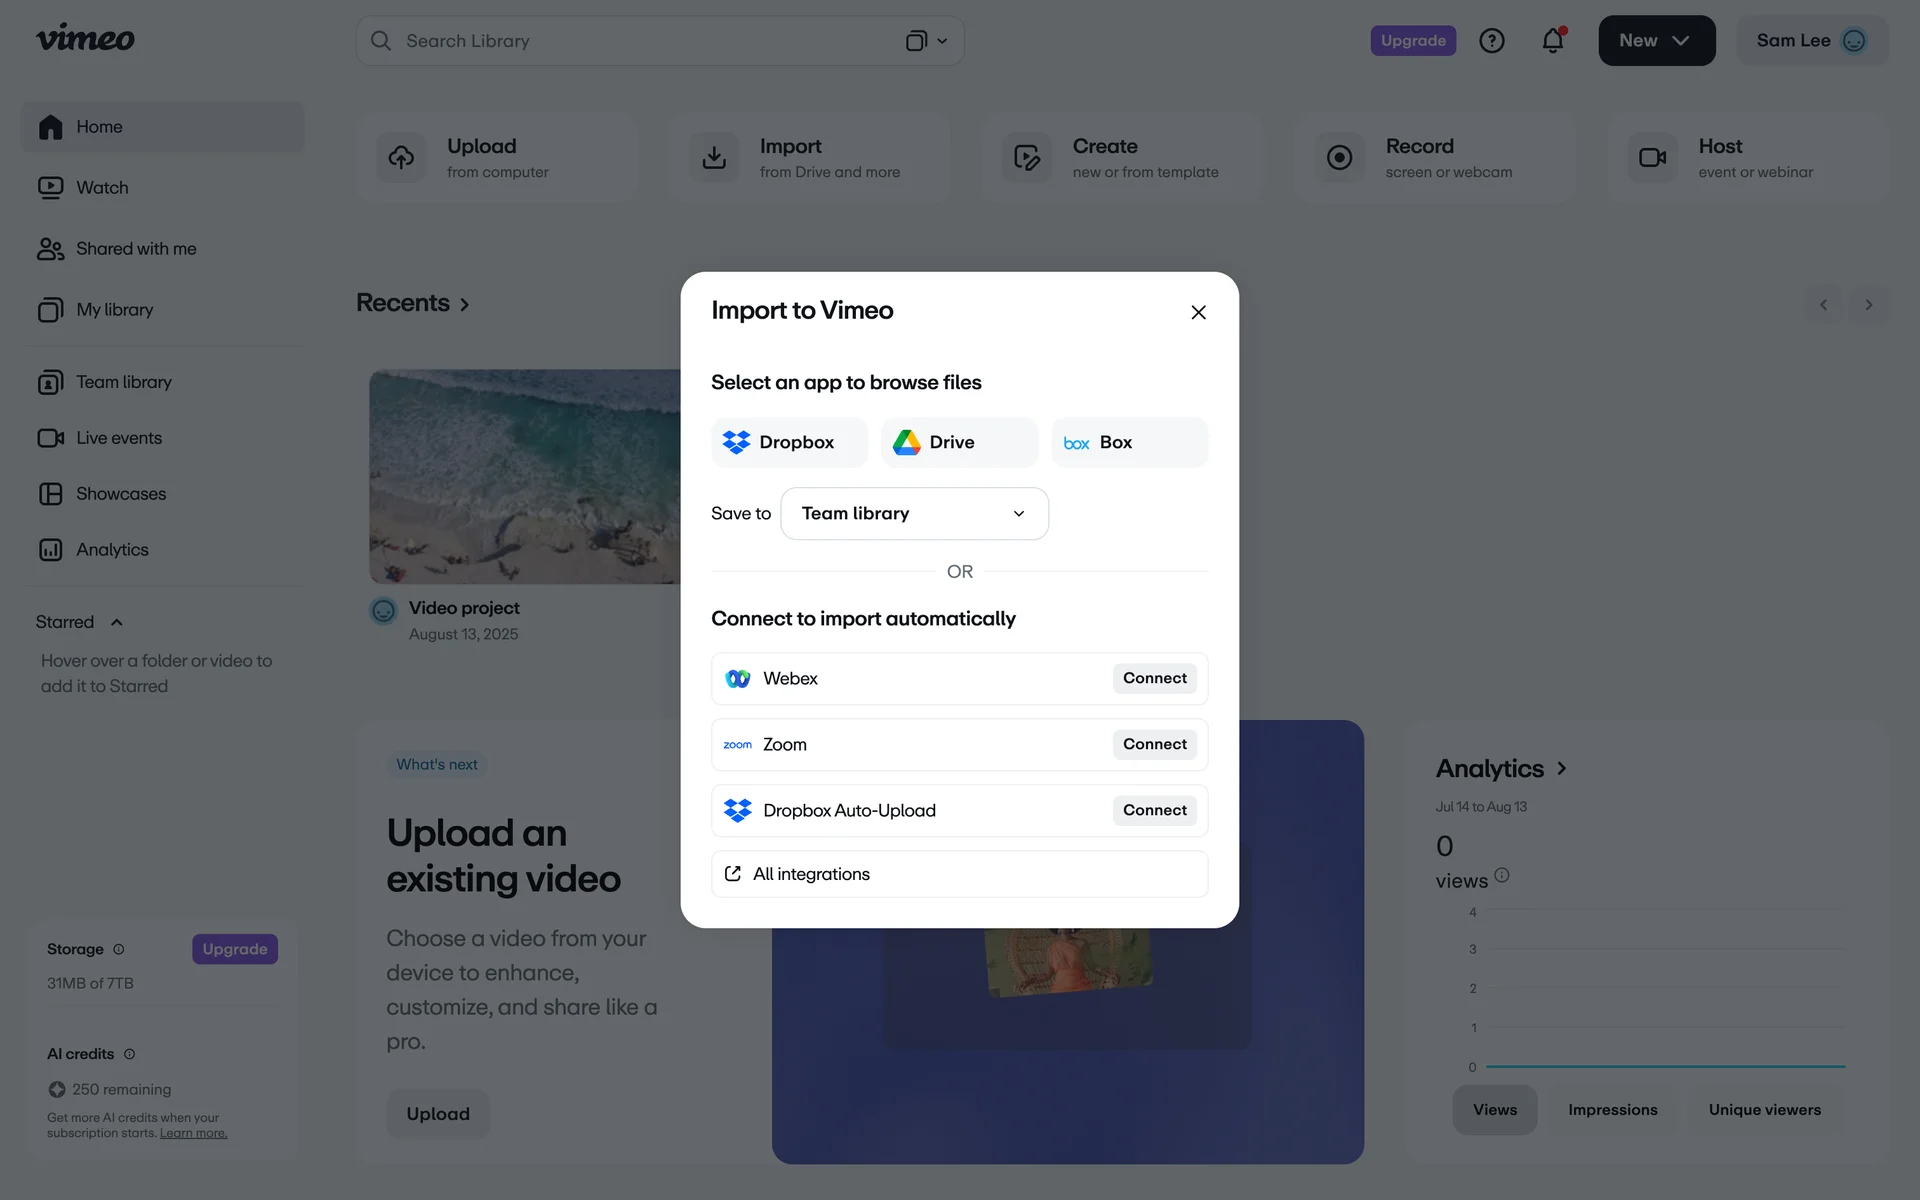Switch to Unique viewers tab
Image resolution: width=1920 pixels, height=1200 pixels.
(x=1764, y=1110)
